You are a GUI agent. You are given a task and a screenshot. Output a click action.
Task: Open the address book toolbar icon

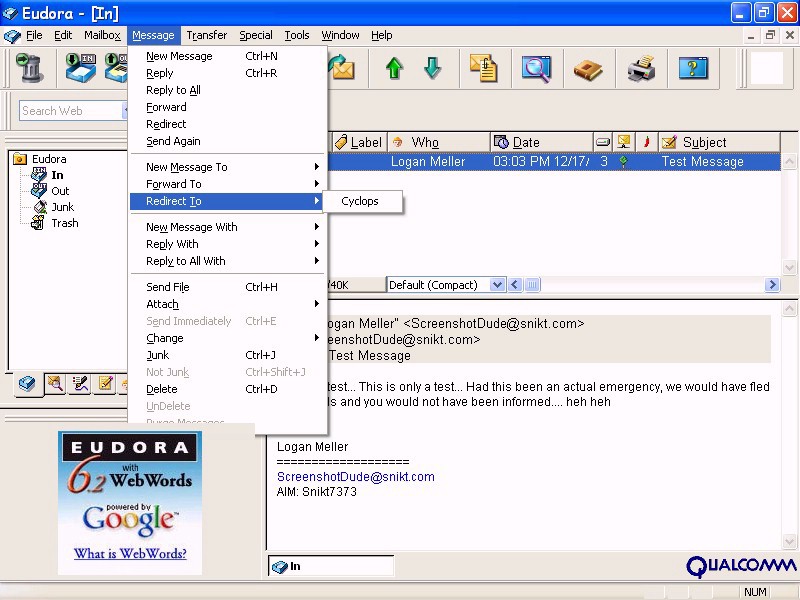pyautogui.click(x=588, y=69)
